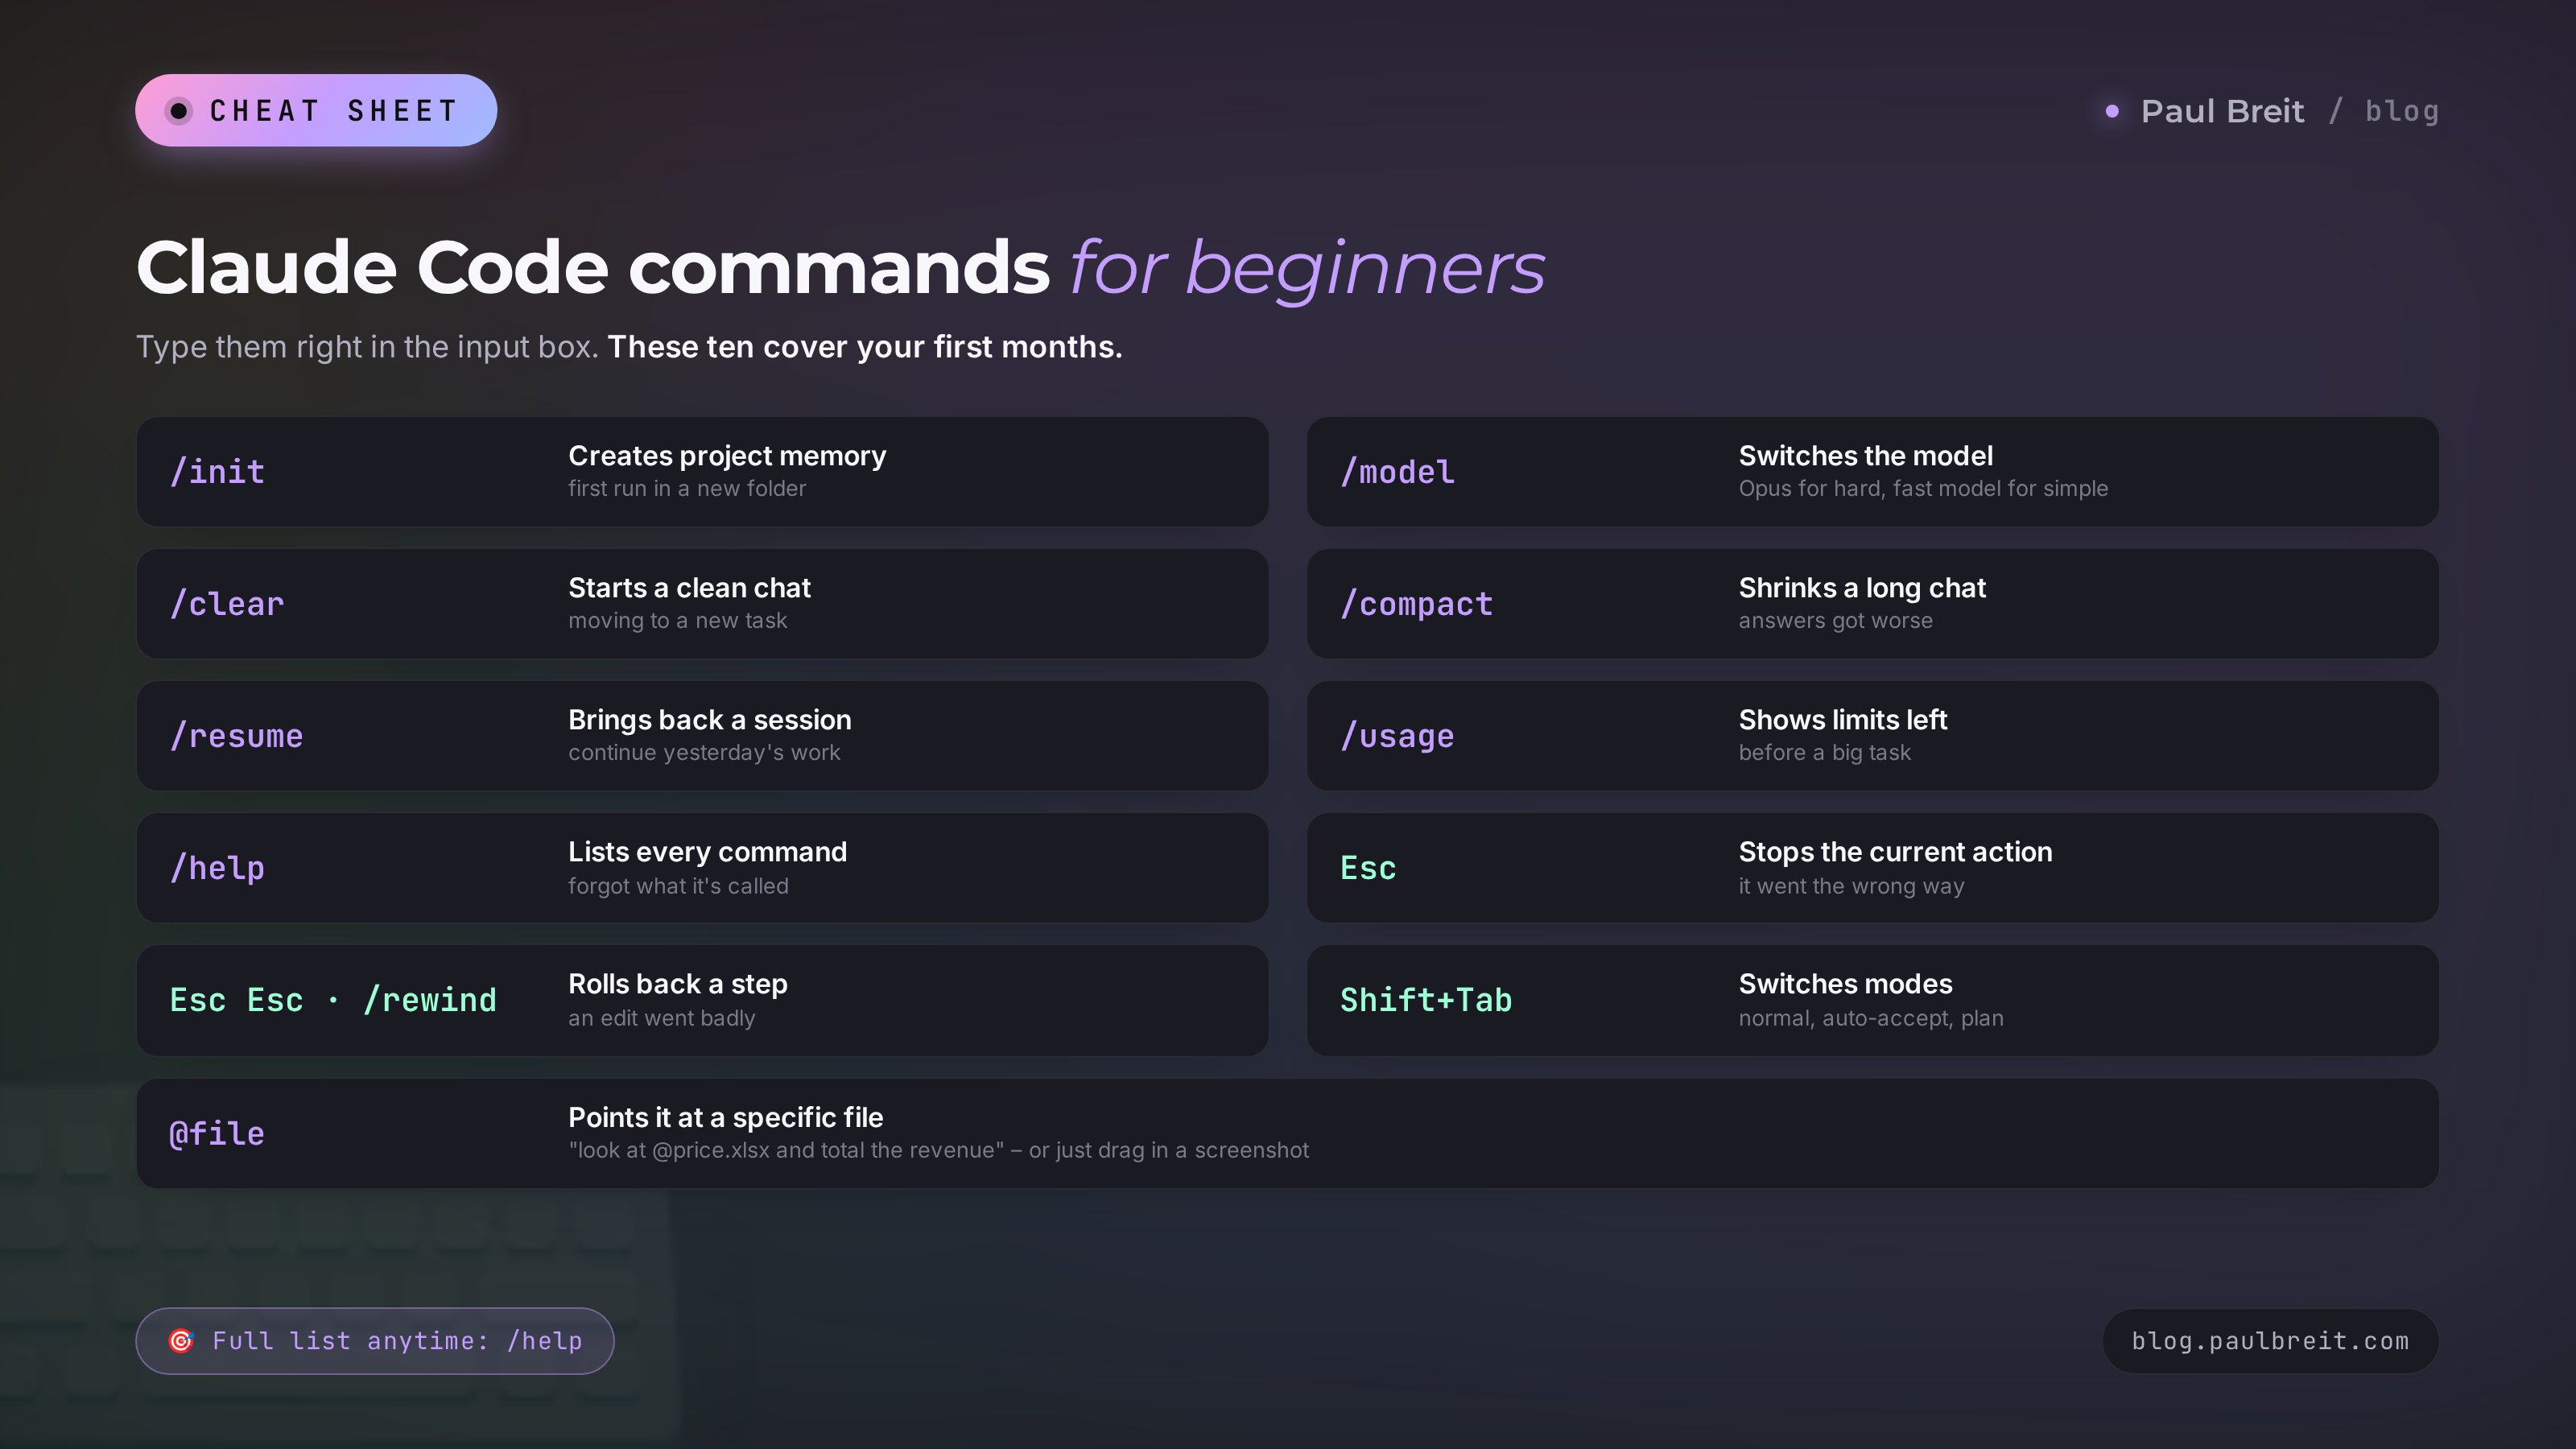Viewport: 2576px width, 1449px height.
Task: Click 'continue yesterday's work' note
Action: pyautogui.click(x=704, y=752)
